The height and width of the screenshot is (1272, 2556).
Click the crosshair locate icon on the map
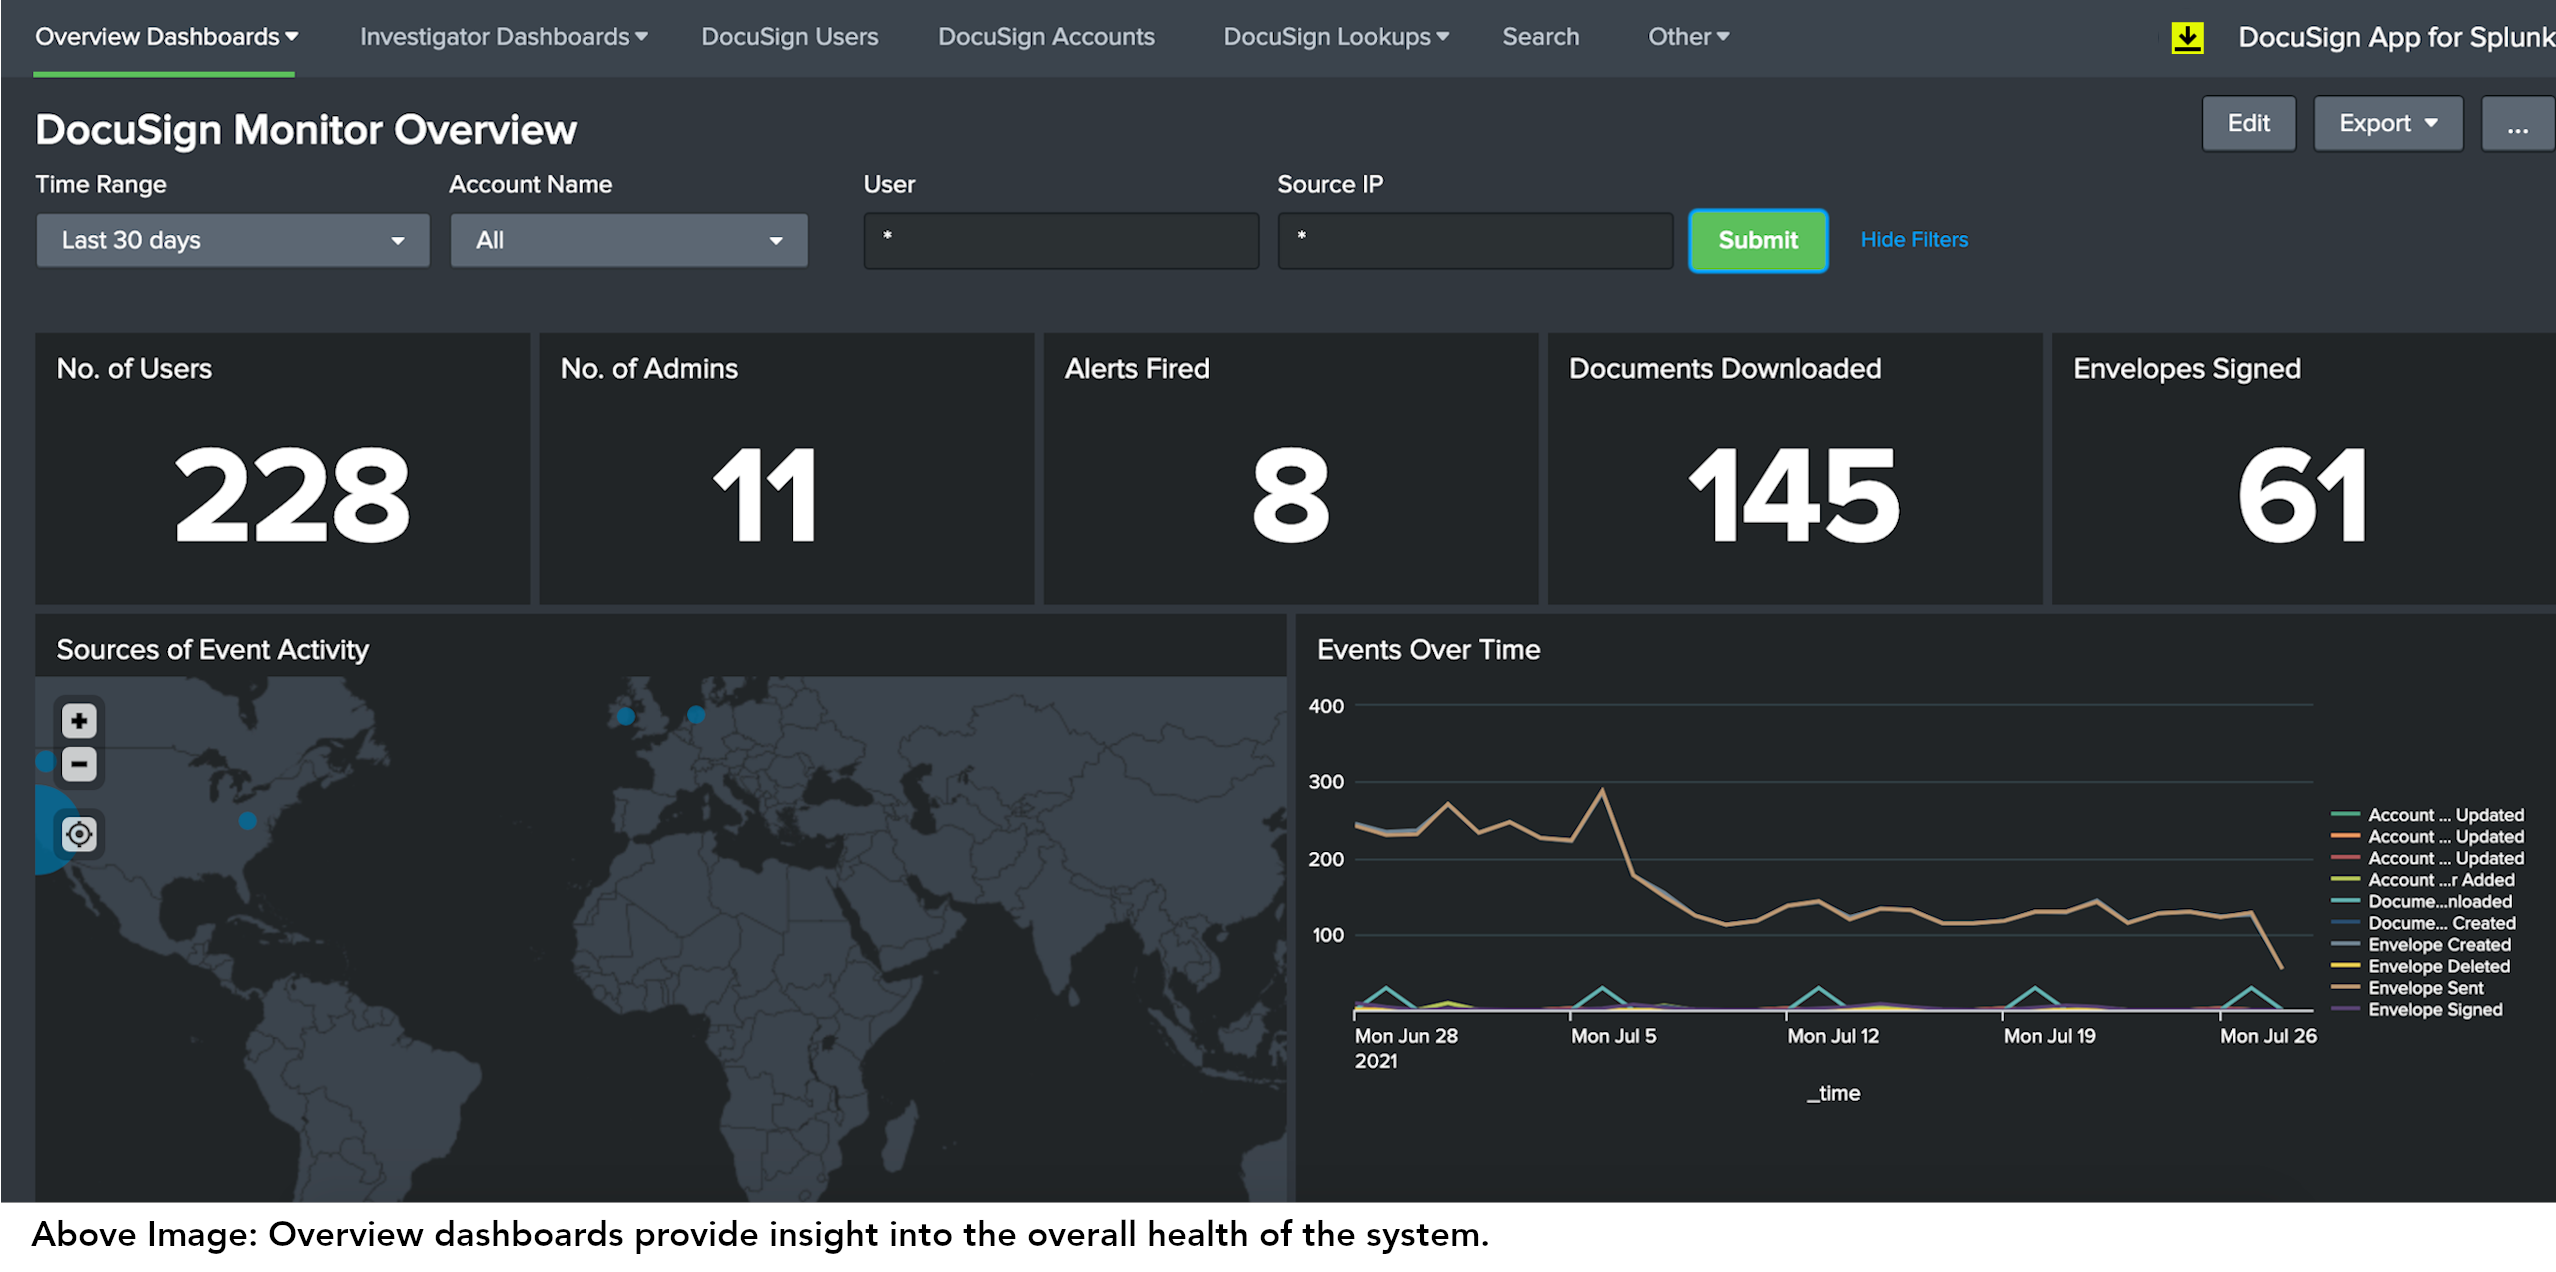79,833
